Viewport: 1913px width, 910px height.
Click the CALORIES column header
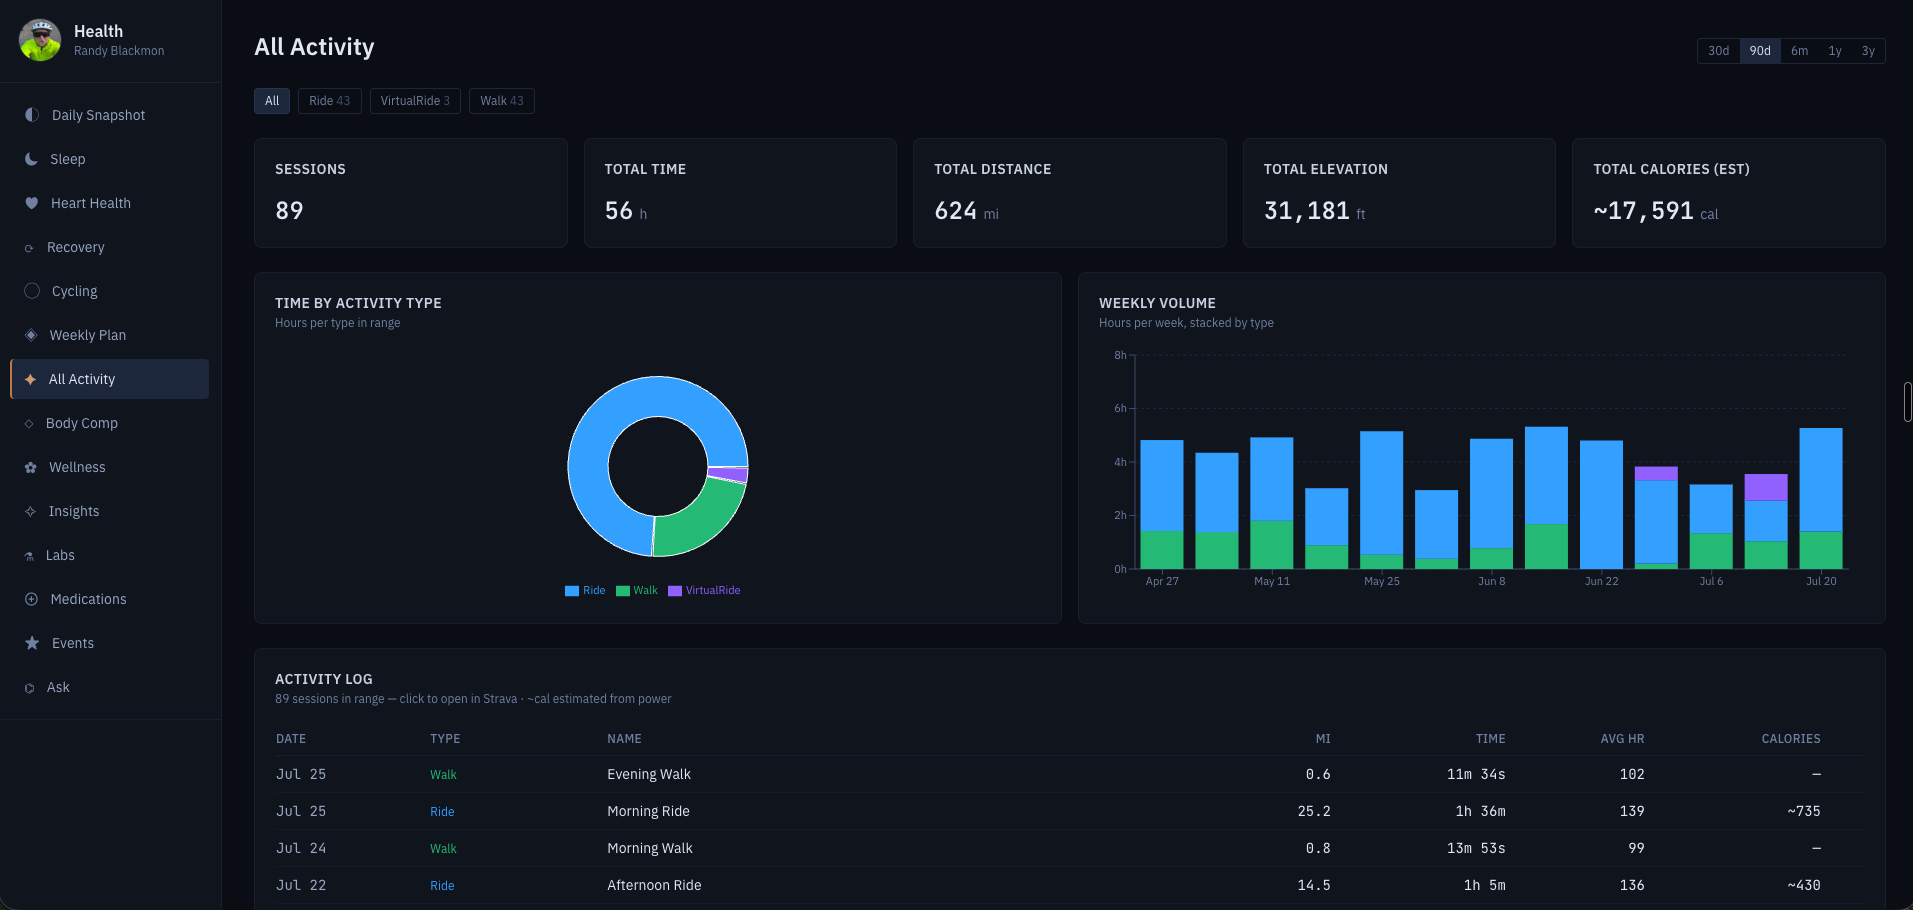pos(1791,739)
